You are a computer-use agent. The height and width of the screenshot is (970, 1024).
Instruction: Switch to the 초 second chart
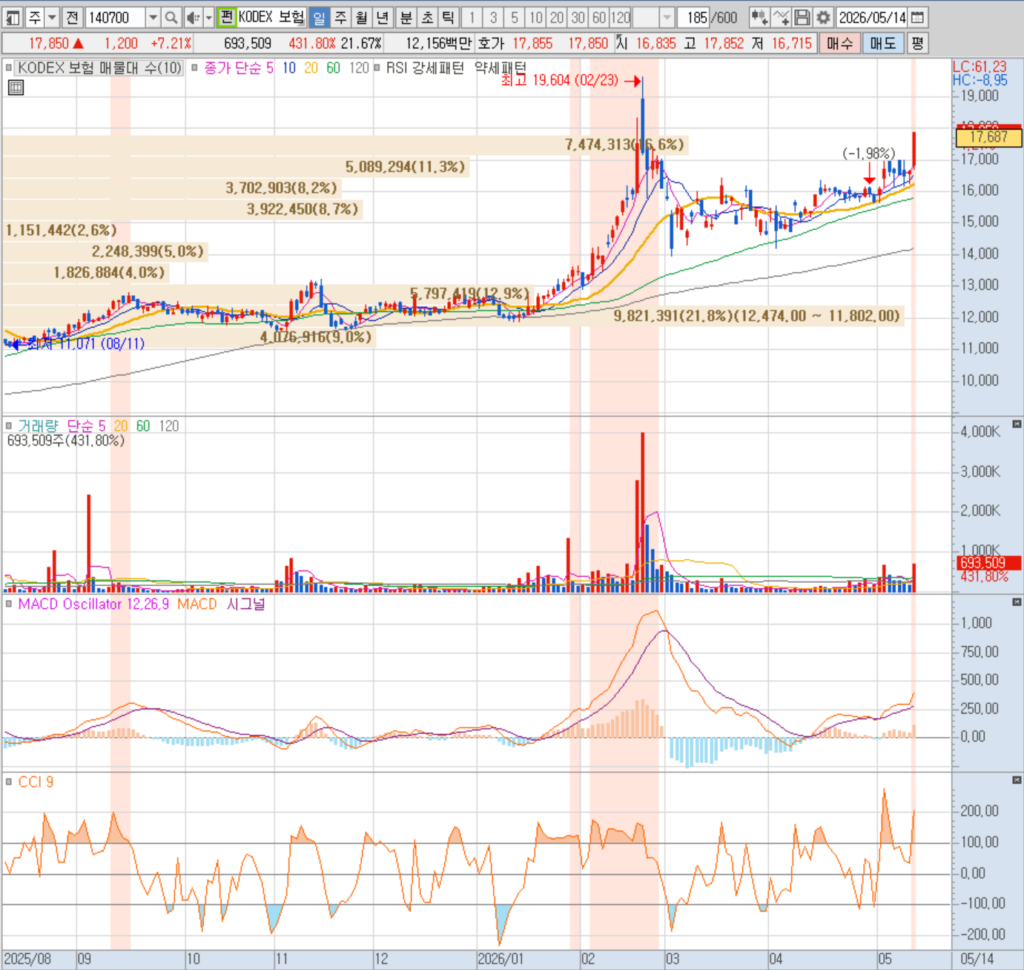pyautogui.click(x=427, y=18)
